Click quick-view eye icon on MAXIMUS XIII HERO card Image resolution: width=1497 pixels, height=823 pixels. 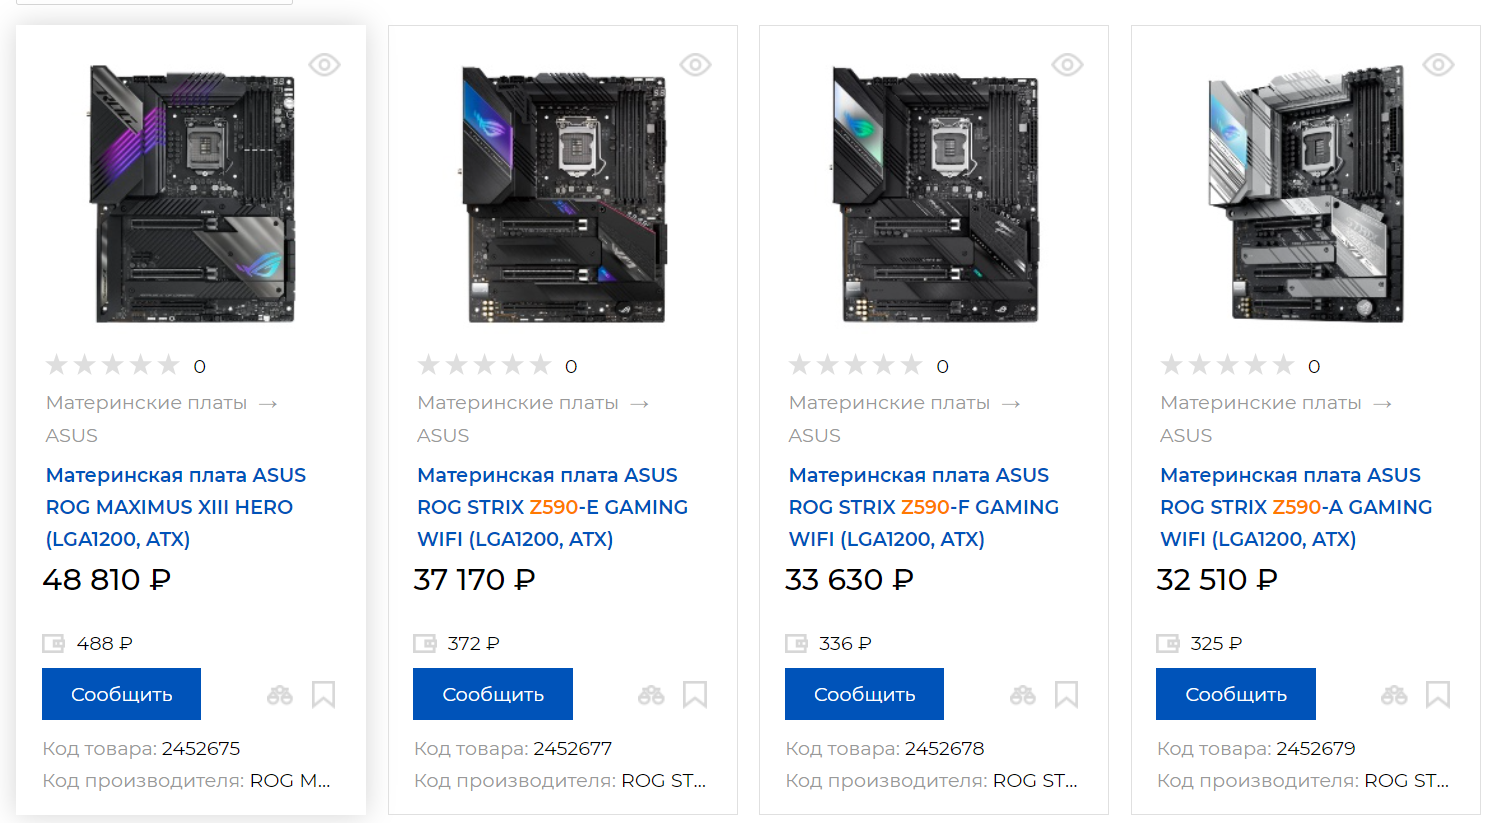(324, 65)
